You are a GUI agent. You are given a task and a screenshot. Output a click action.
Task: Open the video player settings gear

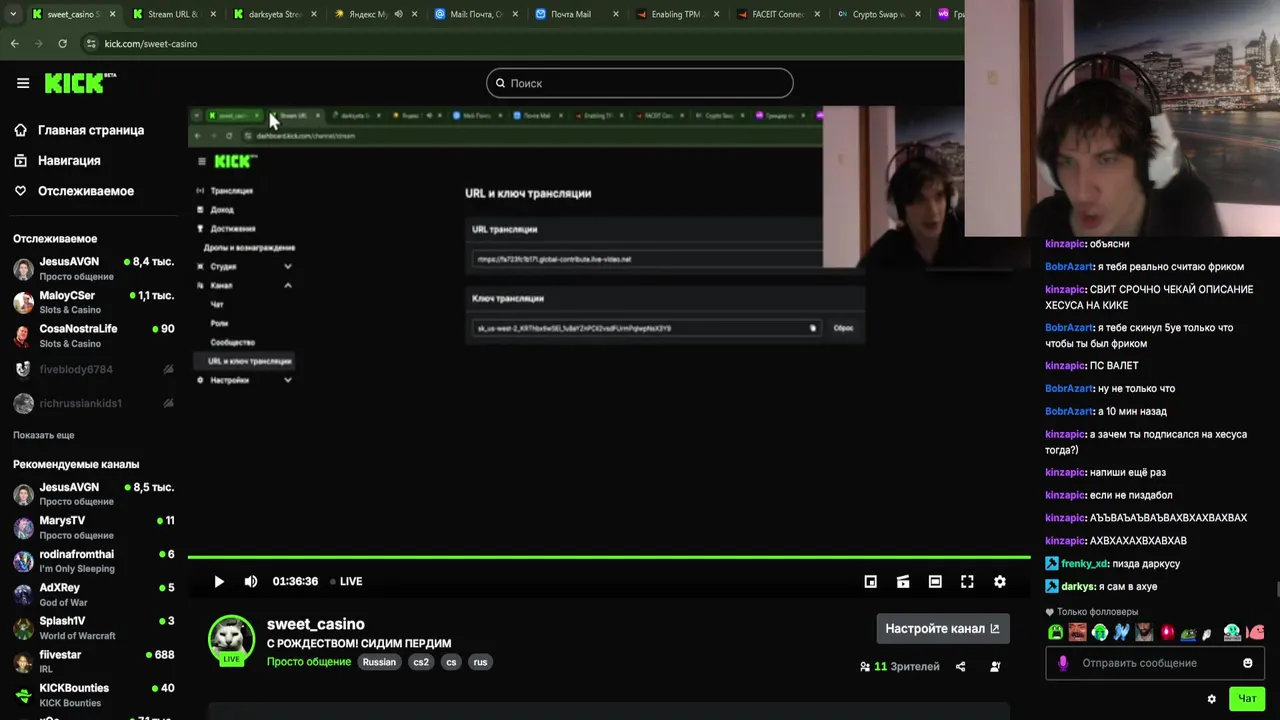tap(999, 581)
